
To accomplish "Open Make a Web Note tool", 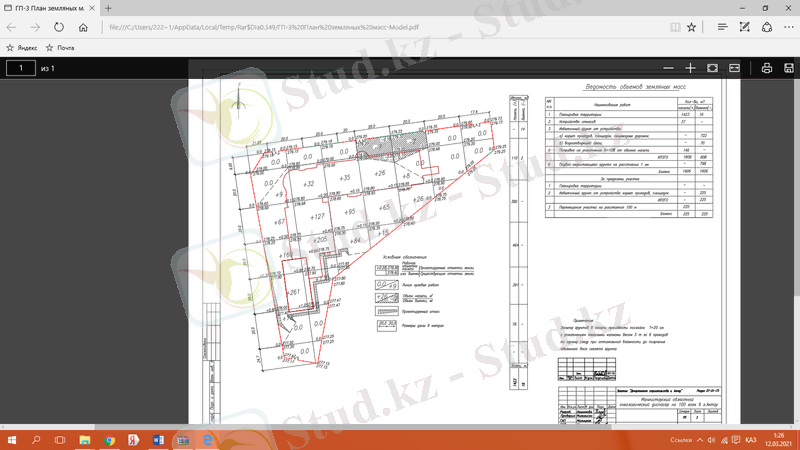I will (x=744, y=27).
